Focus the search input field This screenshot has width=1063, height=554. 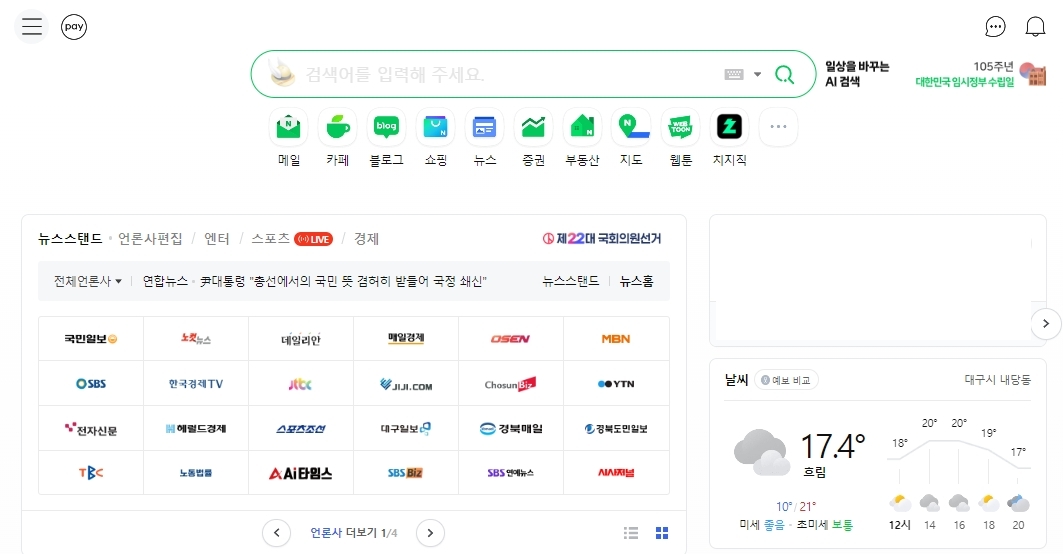[x=508, y=75]
